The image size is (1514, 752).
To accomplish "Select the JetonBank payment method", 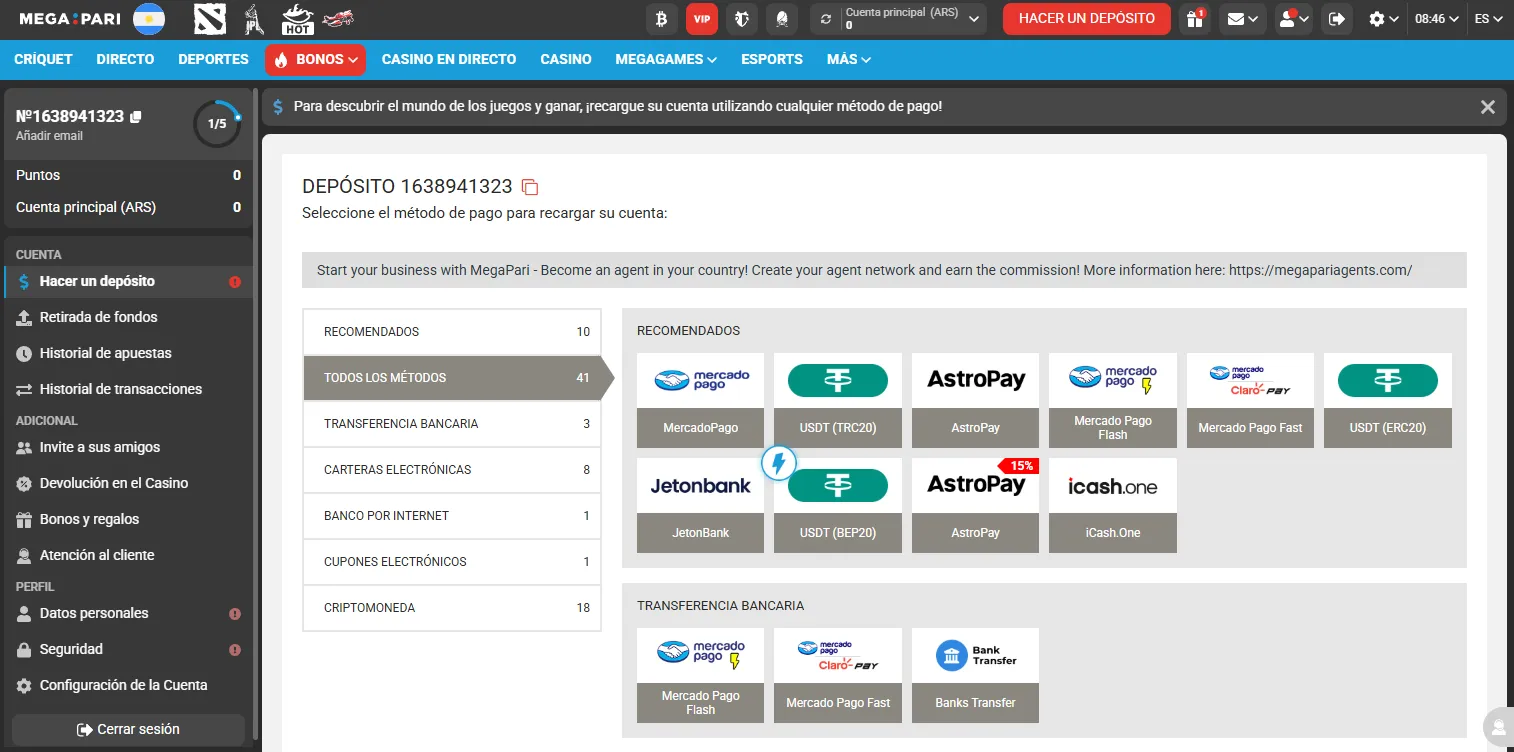I will tap(700, 505).
